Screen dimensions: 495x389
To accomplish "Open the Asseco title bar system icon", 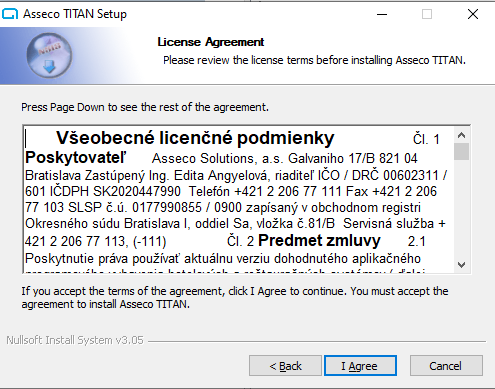I will point(10,14).
